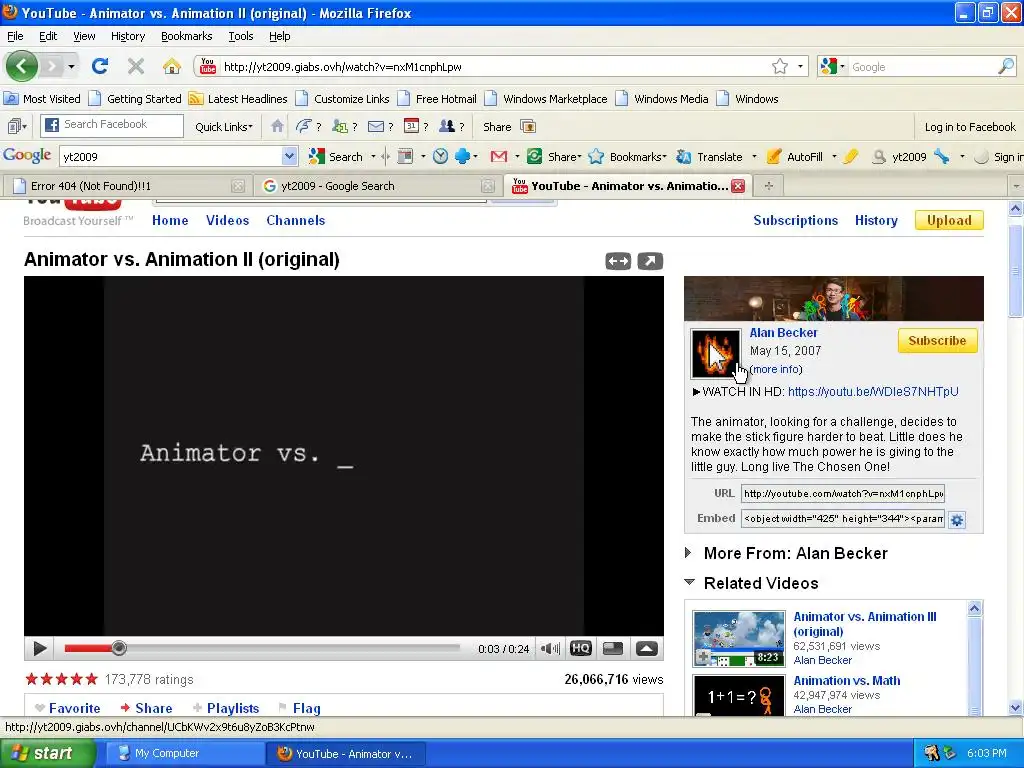
Task: Click the yellow Upload button
Action: [x=949, y=220]
